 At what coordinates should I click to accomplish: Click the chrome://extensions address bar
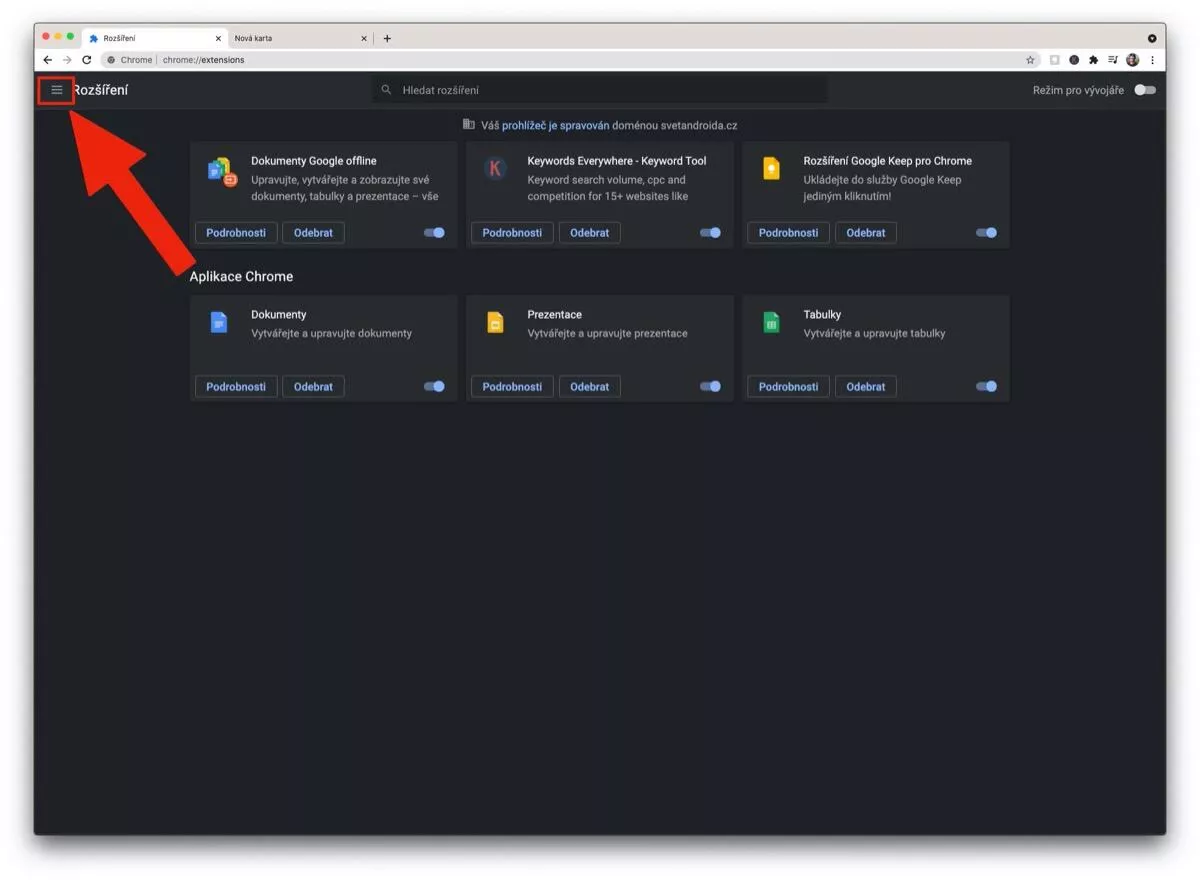coord(570,60)
